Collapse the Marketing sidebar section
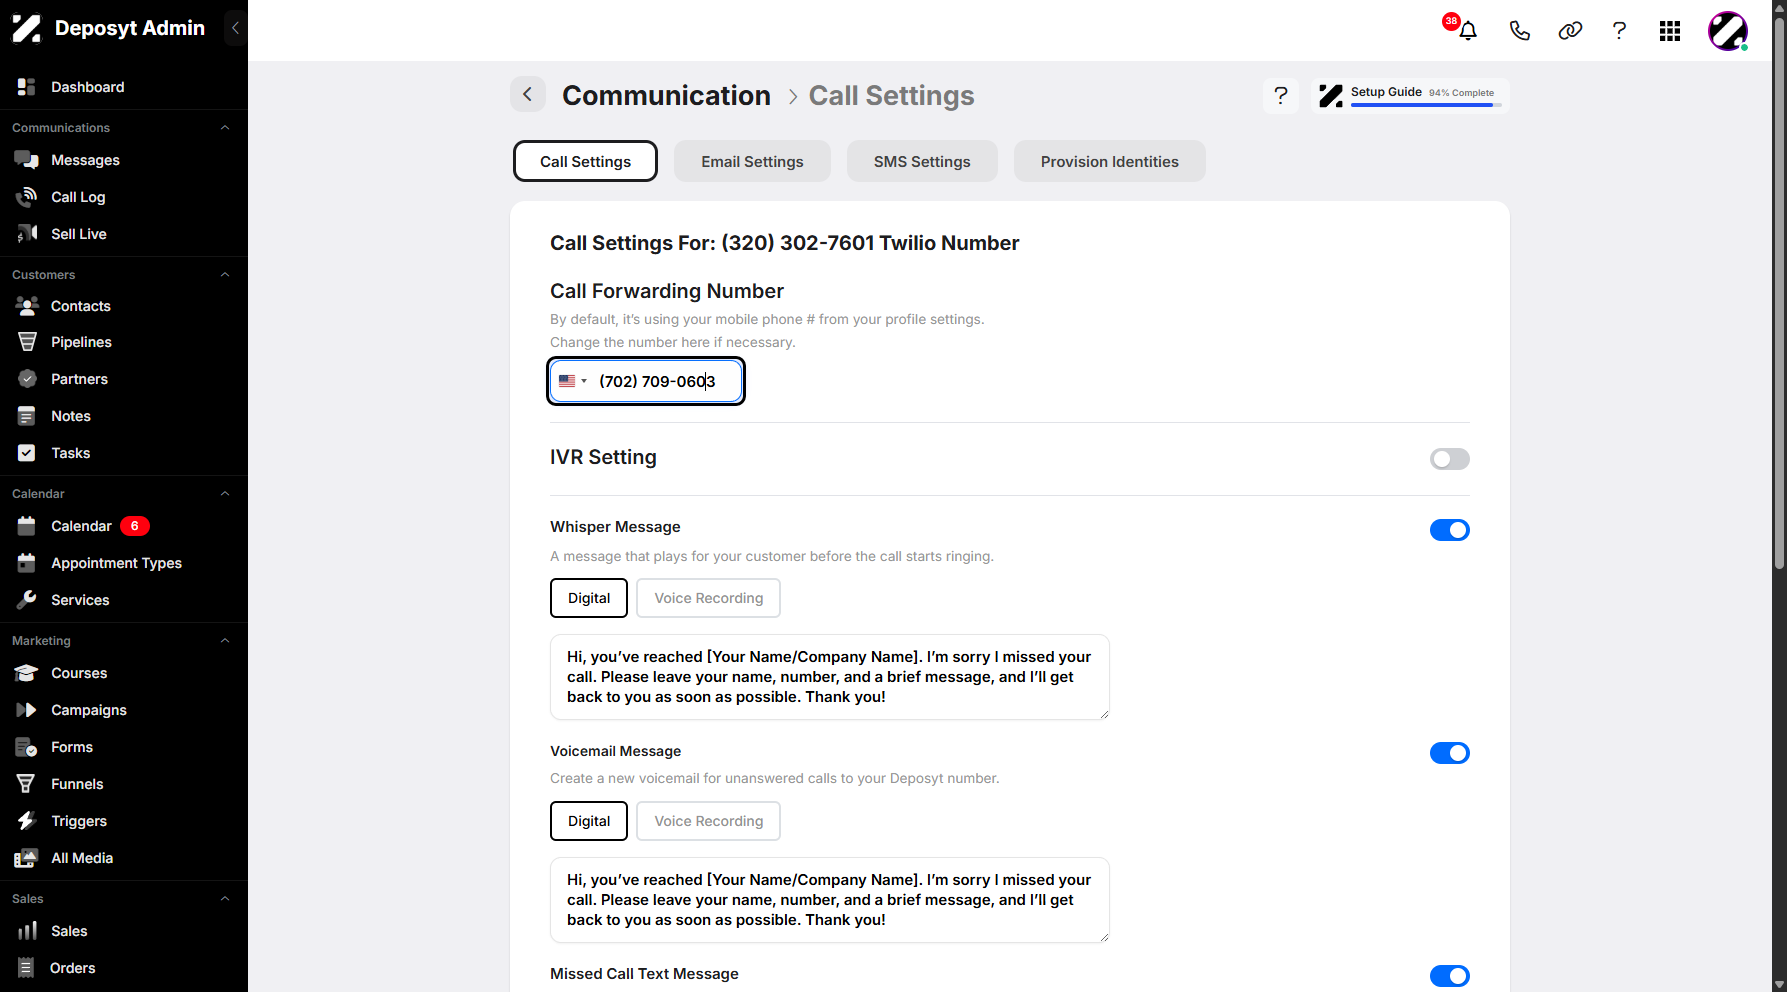1787x992 pixels. (x=225, y=641)
